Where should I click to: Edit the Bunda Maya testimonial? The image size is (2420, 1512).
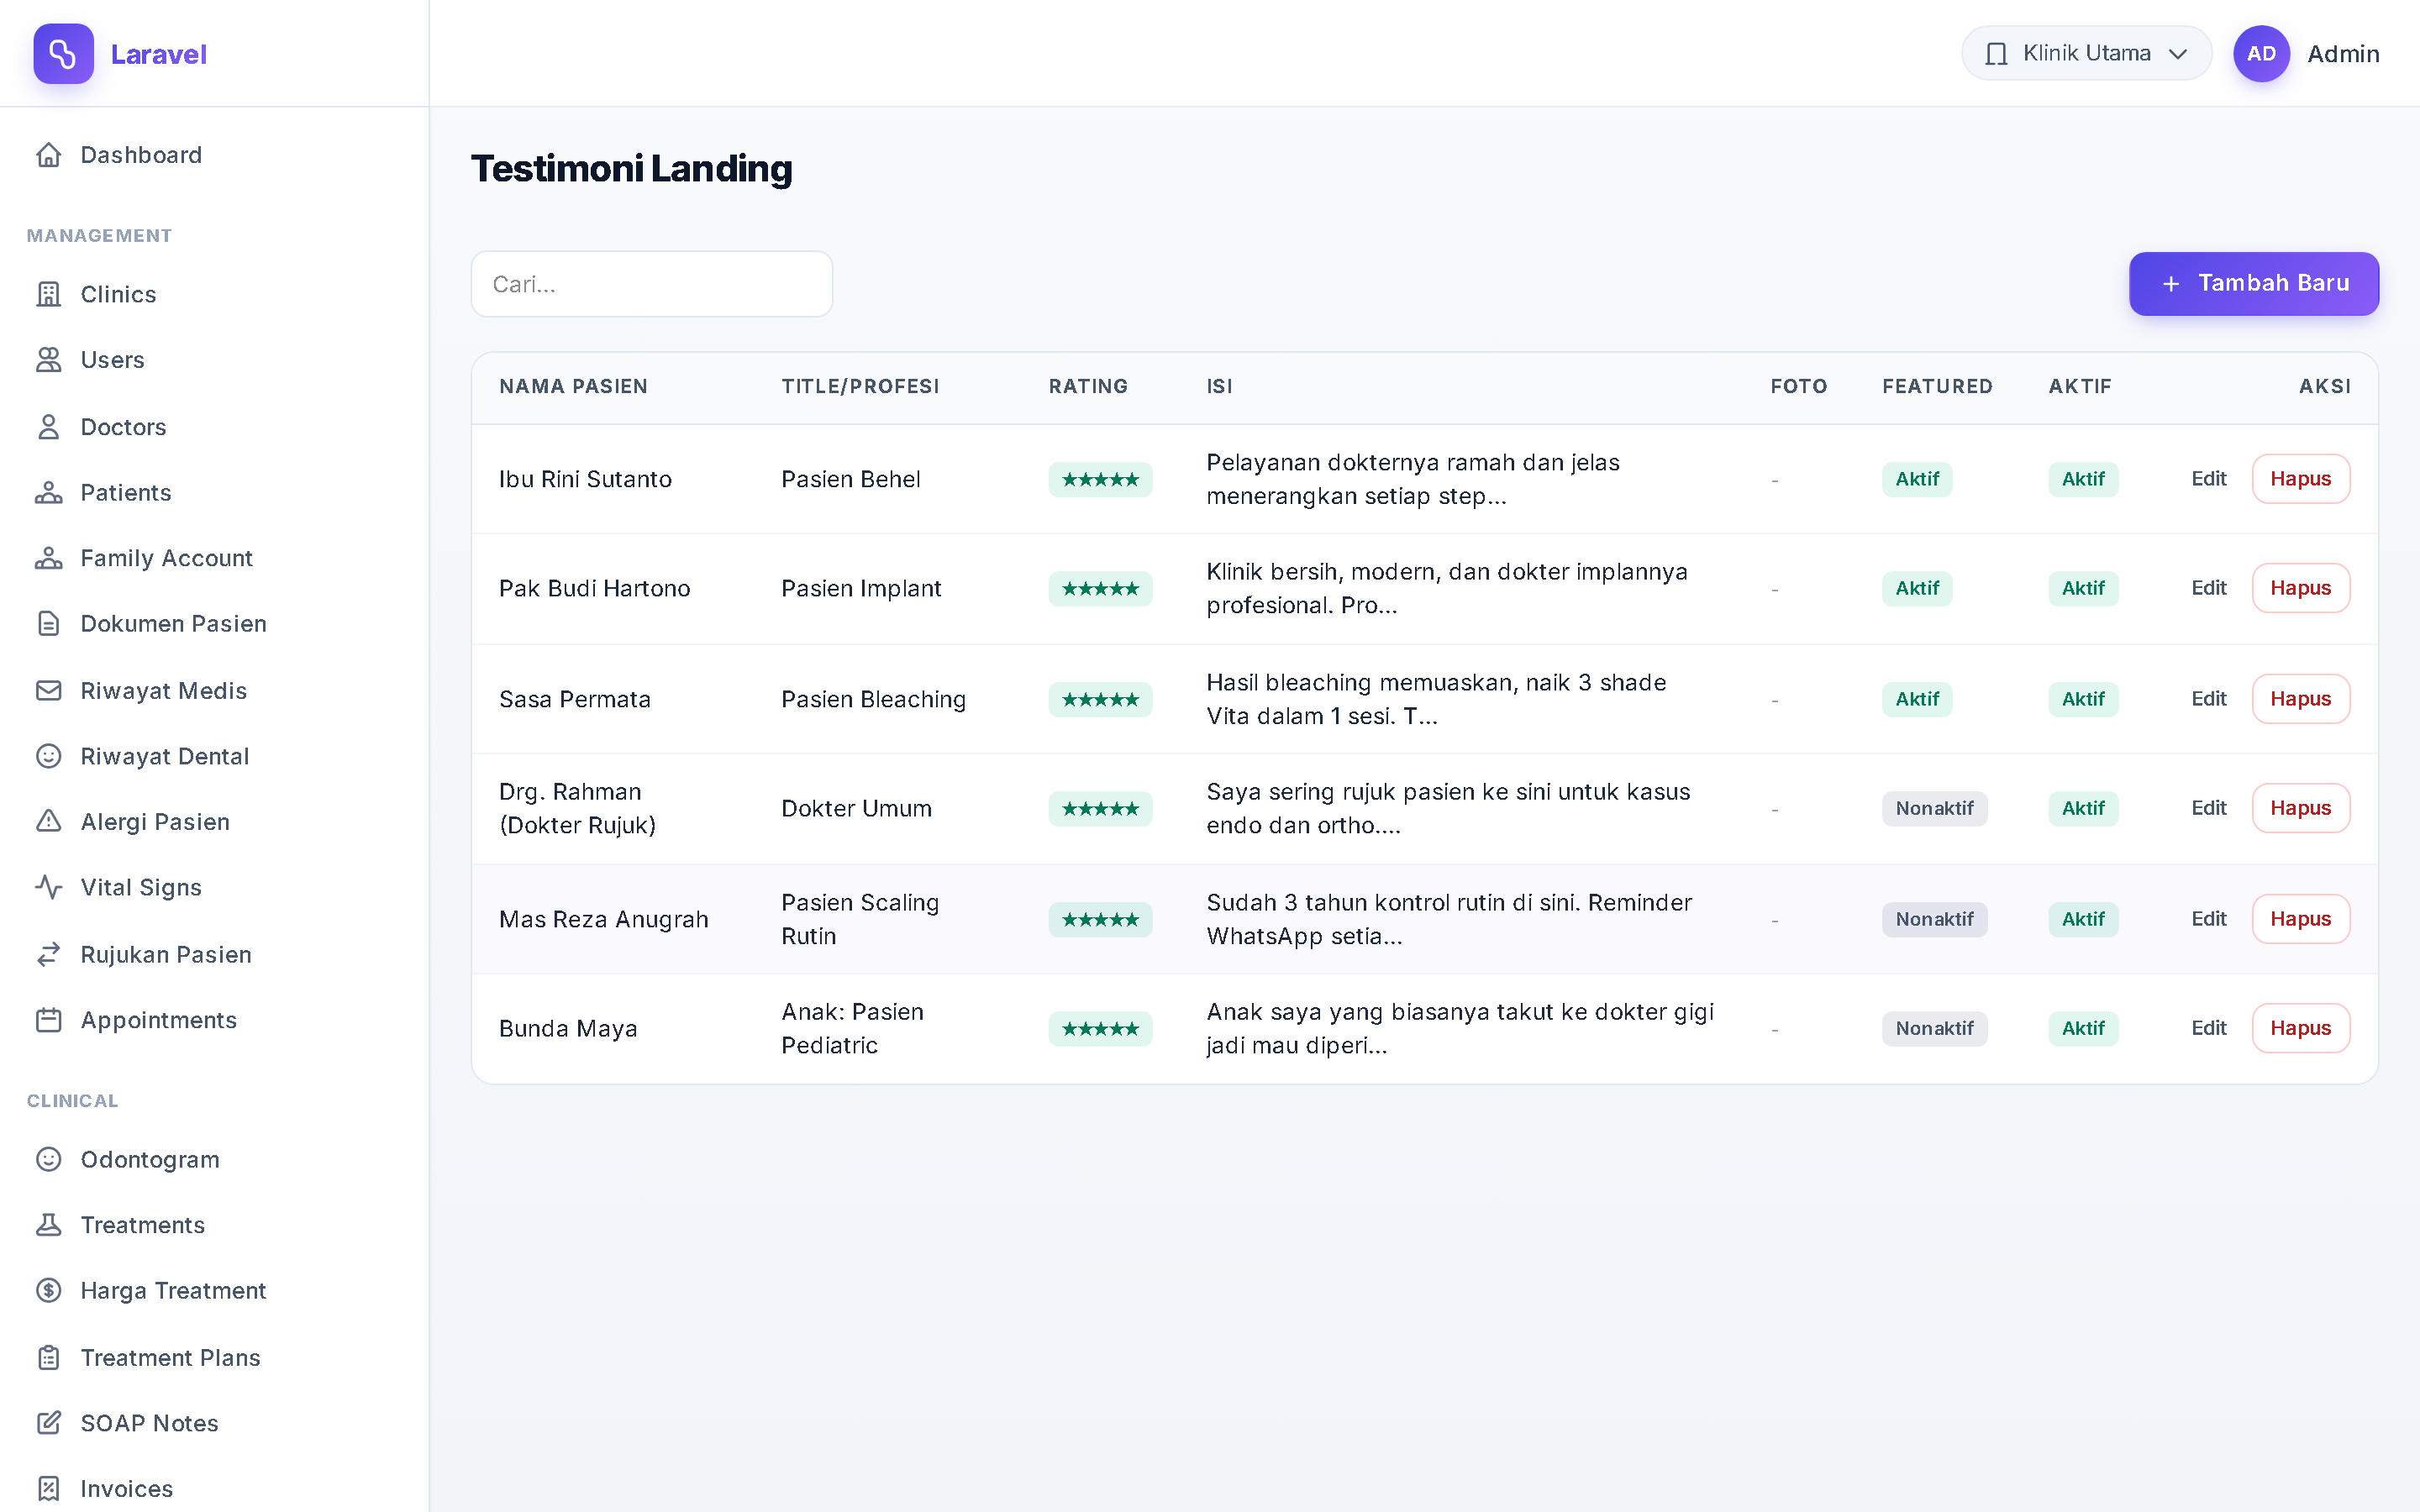2208,1028
